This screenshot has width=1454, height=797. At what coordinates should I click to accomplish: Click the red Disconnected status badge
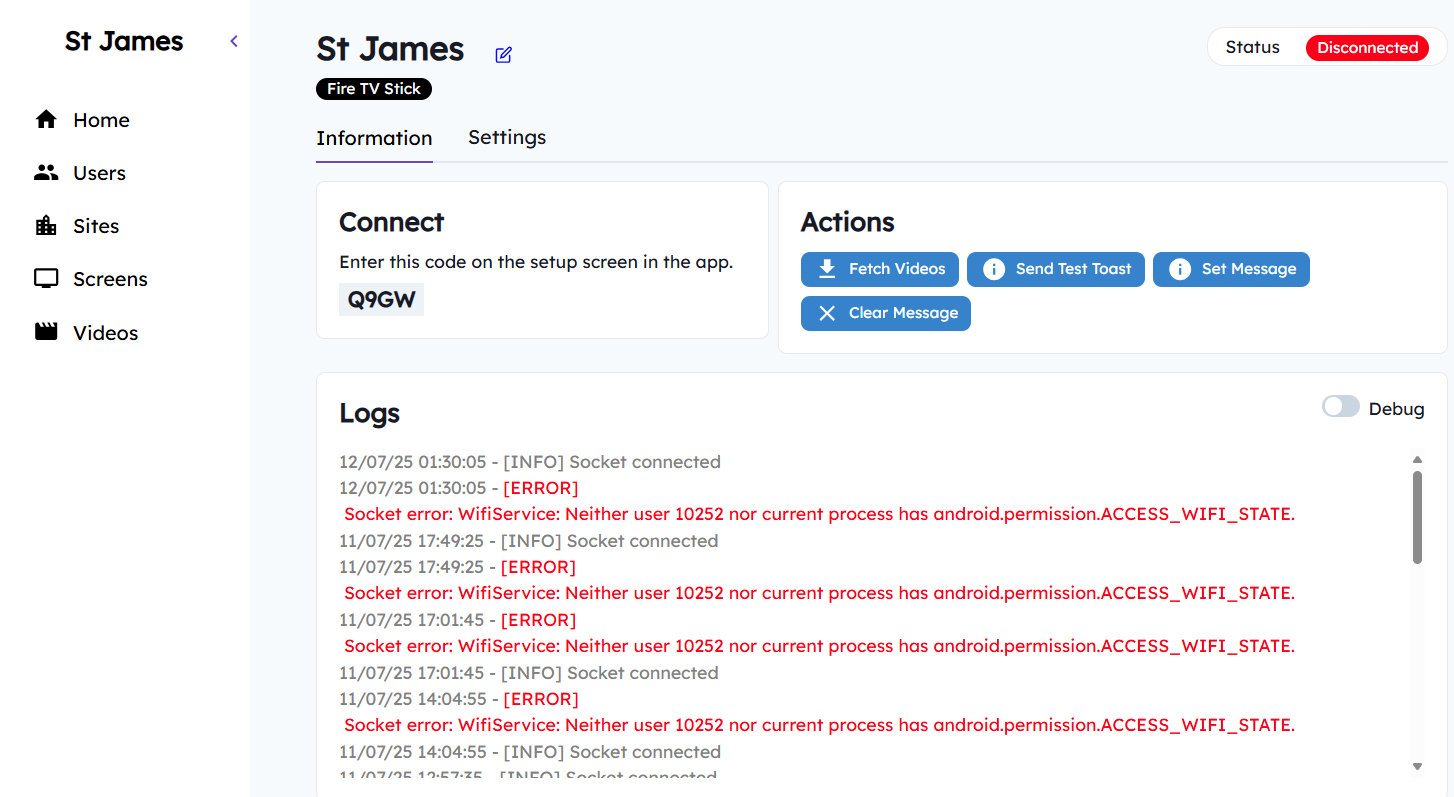(x=1367, y=48)
